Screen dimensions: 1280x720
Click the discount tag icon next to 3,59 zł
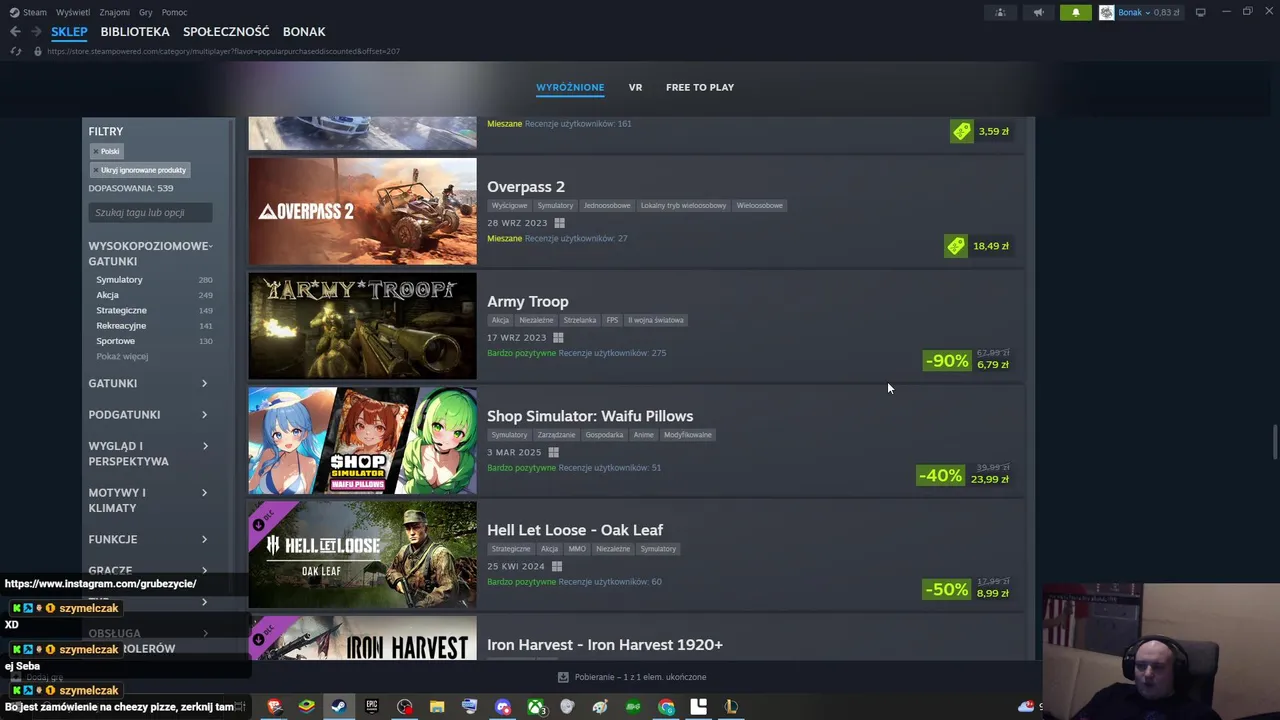[x=961, y=131]
